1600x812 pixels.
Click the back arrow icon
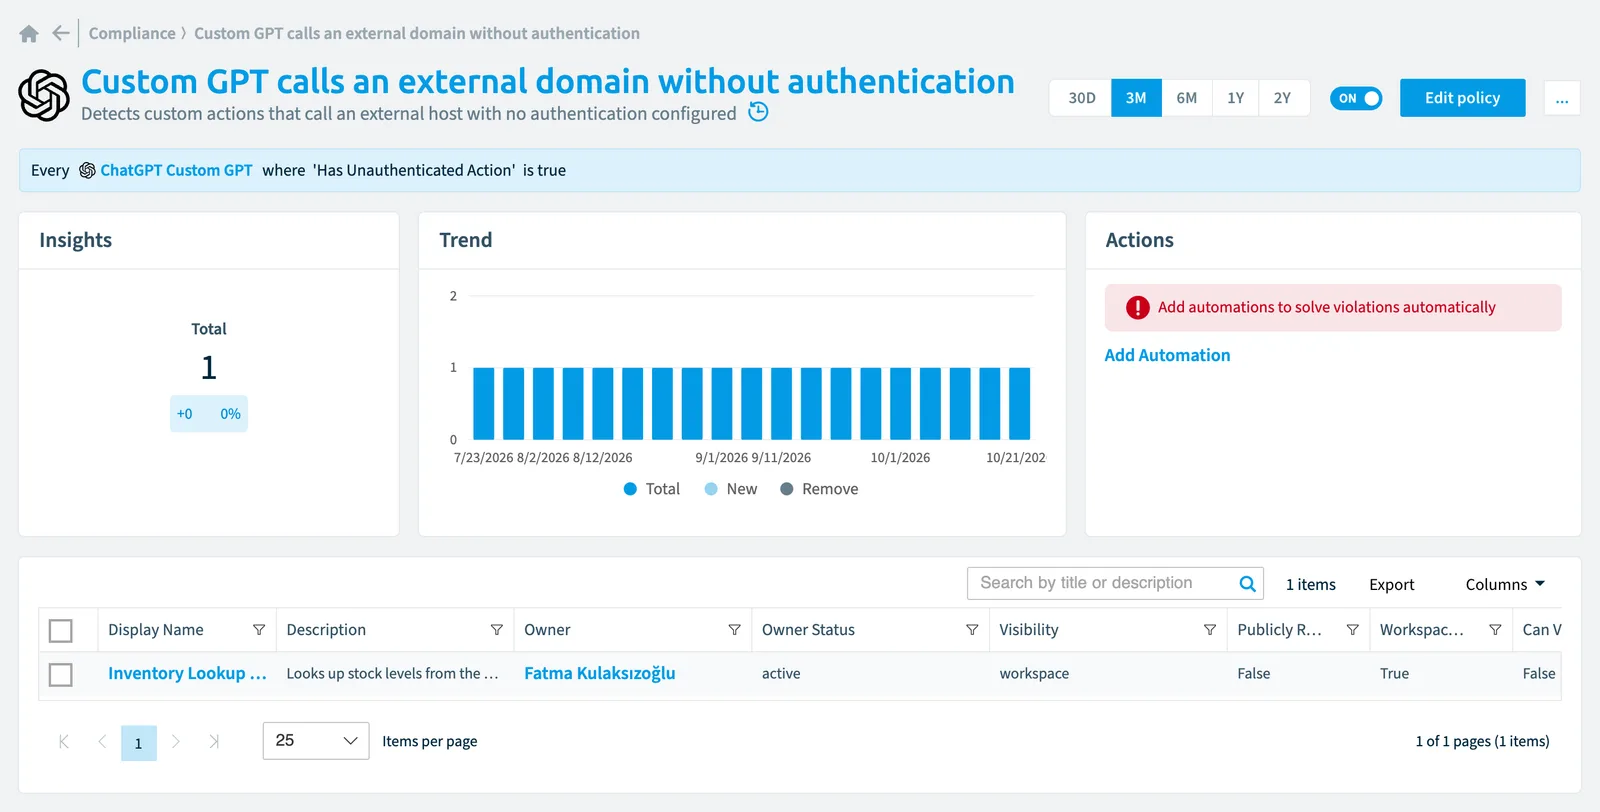pos(61,33)
